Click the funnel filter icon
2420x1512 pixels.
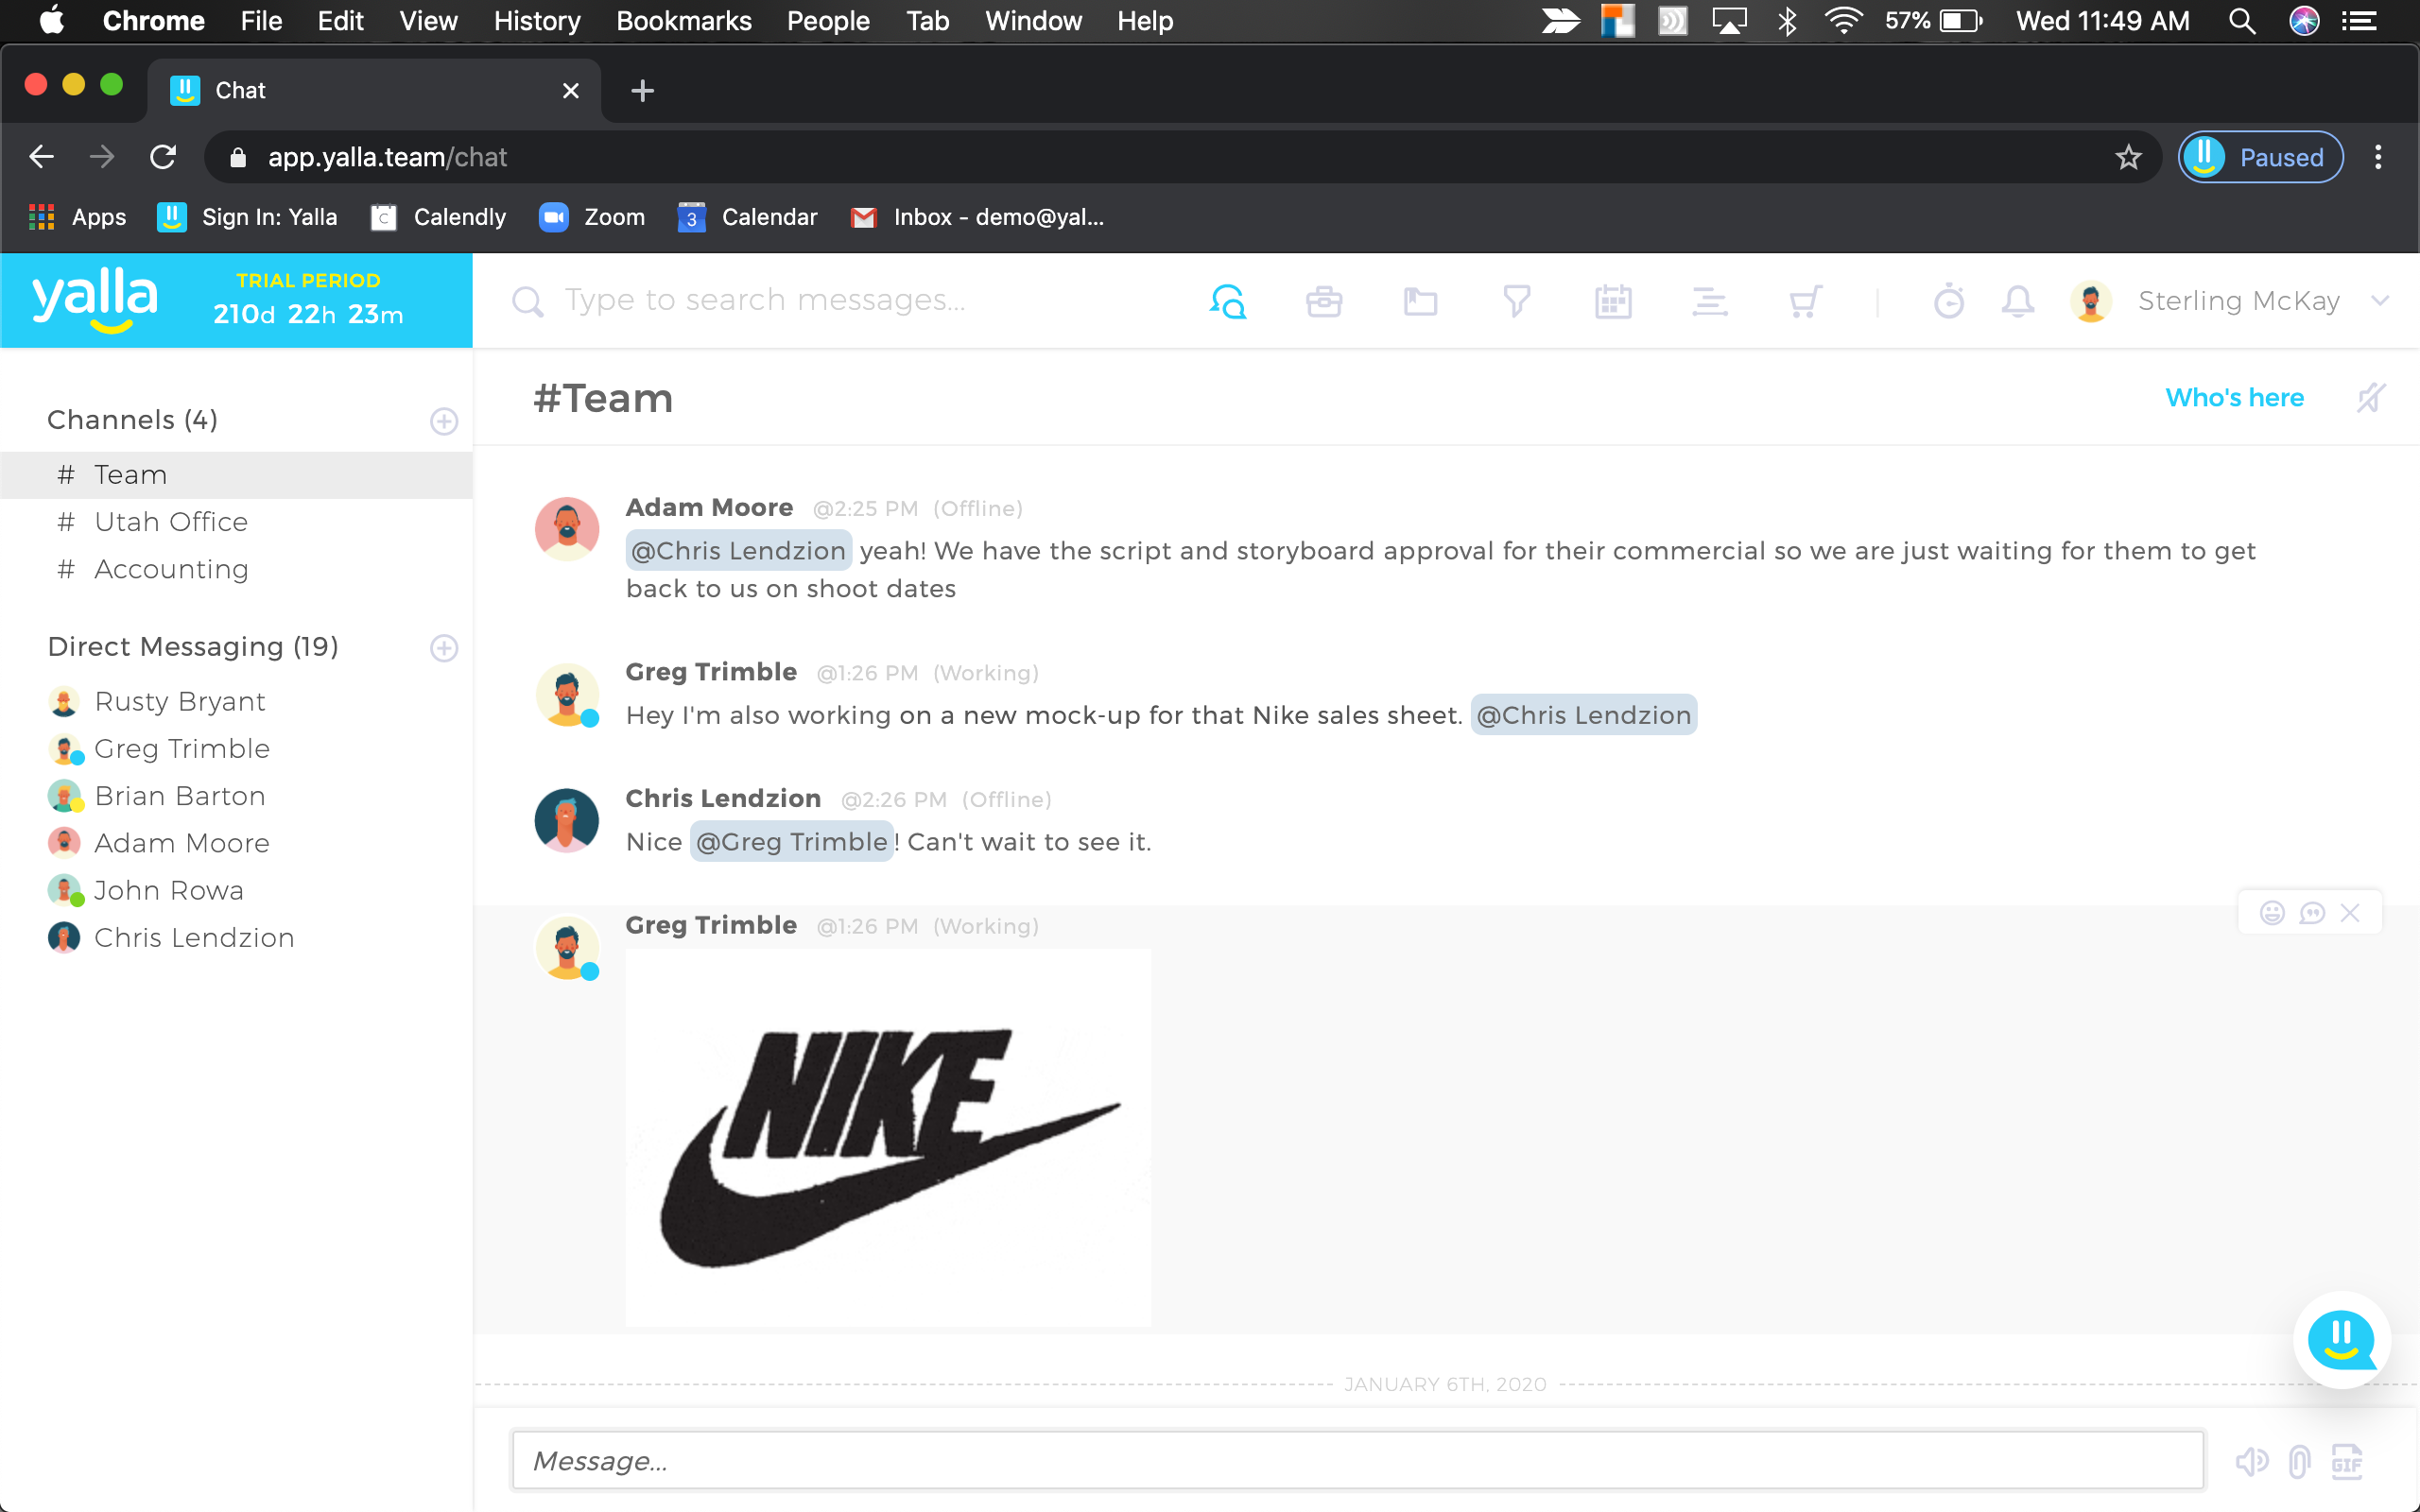(x=1516, y=301)
